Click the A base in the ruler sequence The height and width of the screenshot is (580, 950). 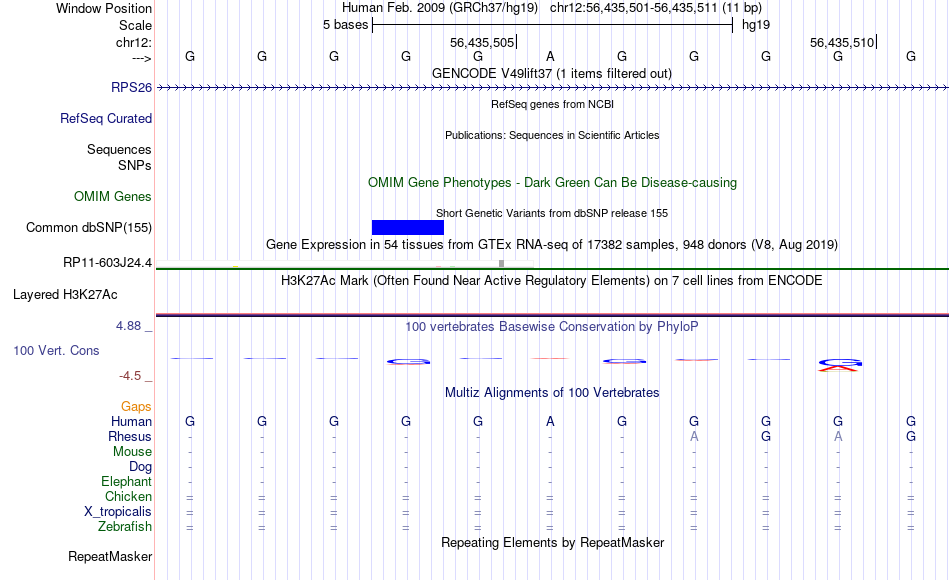(x=550, y=56)
